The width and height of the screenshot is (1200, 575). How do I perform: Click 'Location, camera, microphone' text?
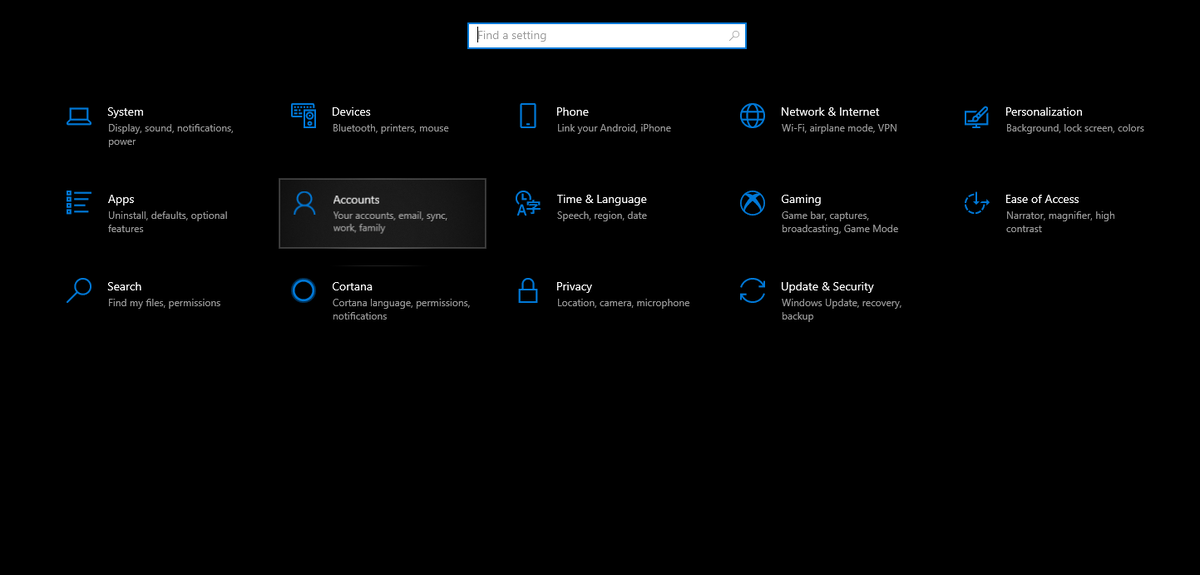(623, 303)
